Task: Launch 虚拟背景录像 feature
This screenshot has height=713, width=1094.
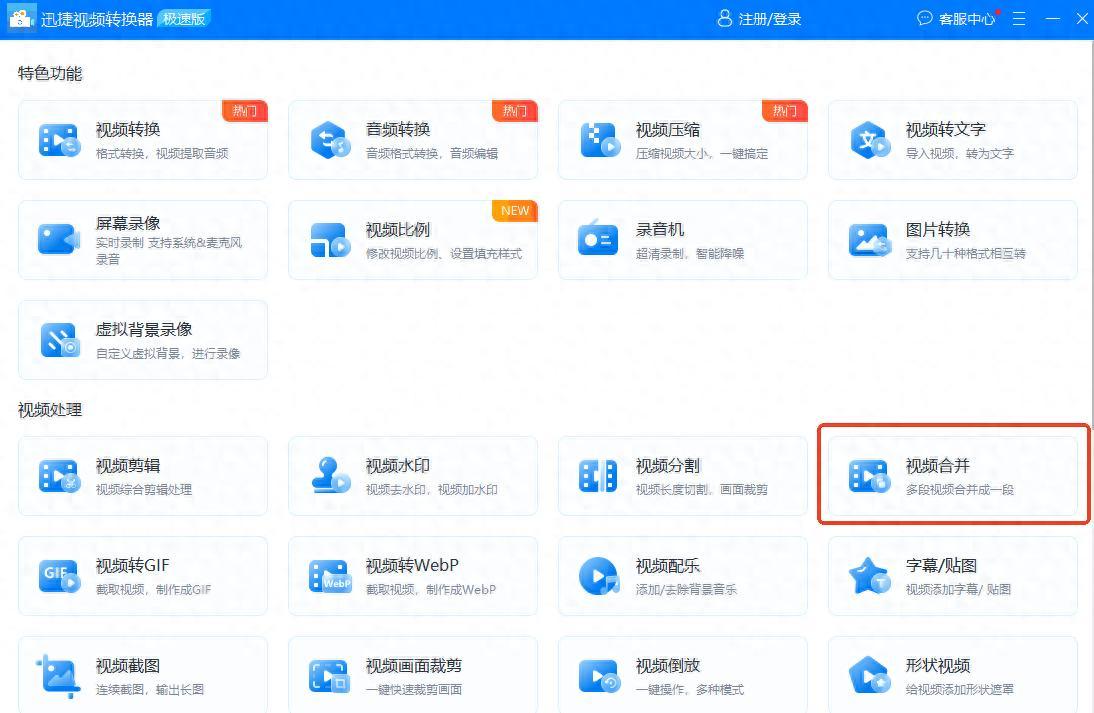Action: 143,340
